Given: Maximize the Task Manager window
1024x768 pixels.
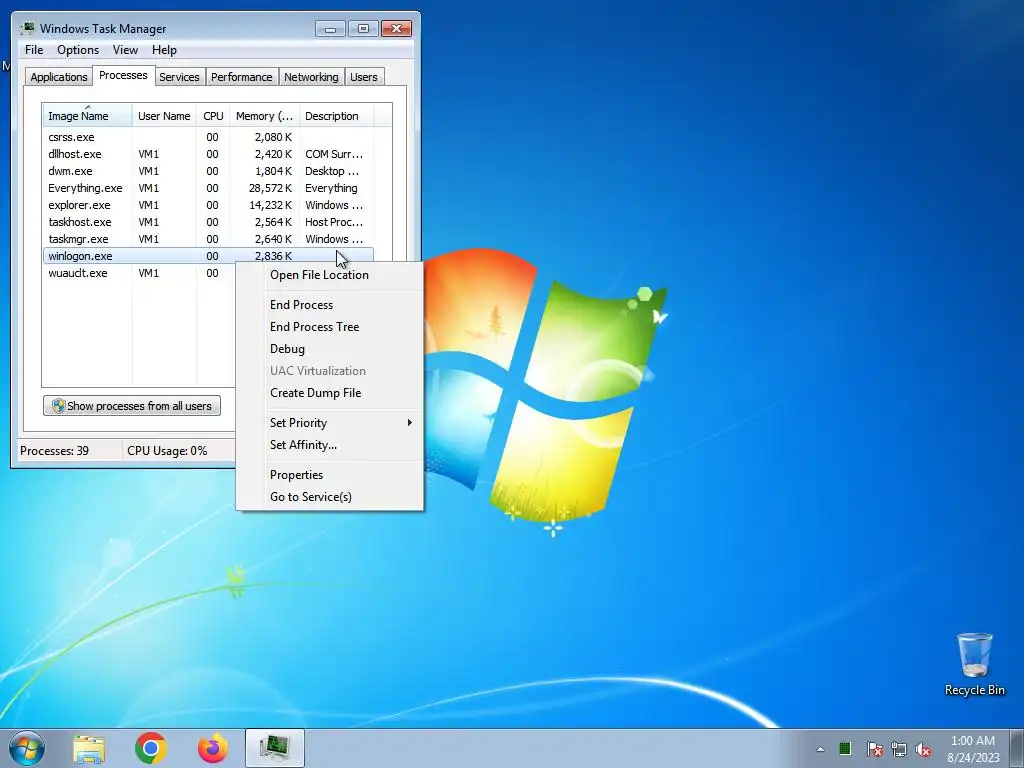Looking at the screenshot, I should [x=363, y=29].
